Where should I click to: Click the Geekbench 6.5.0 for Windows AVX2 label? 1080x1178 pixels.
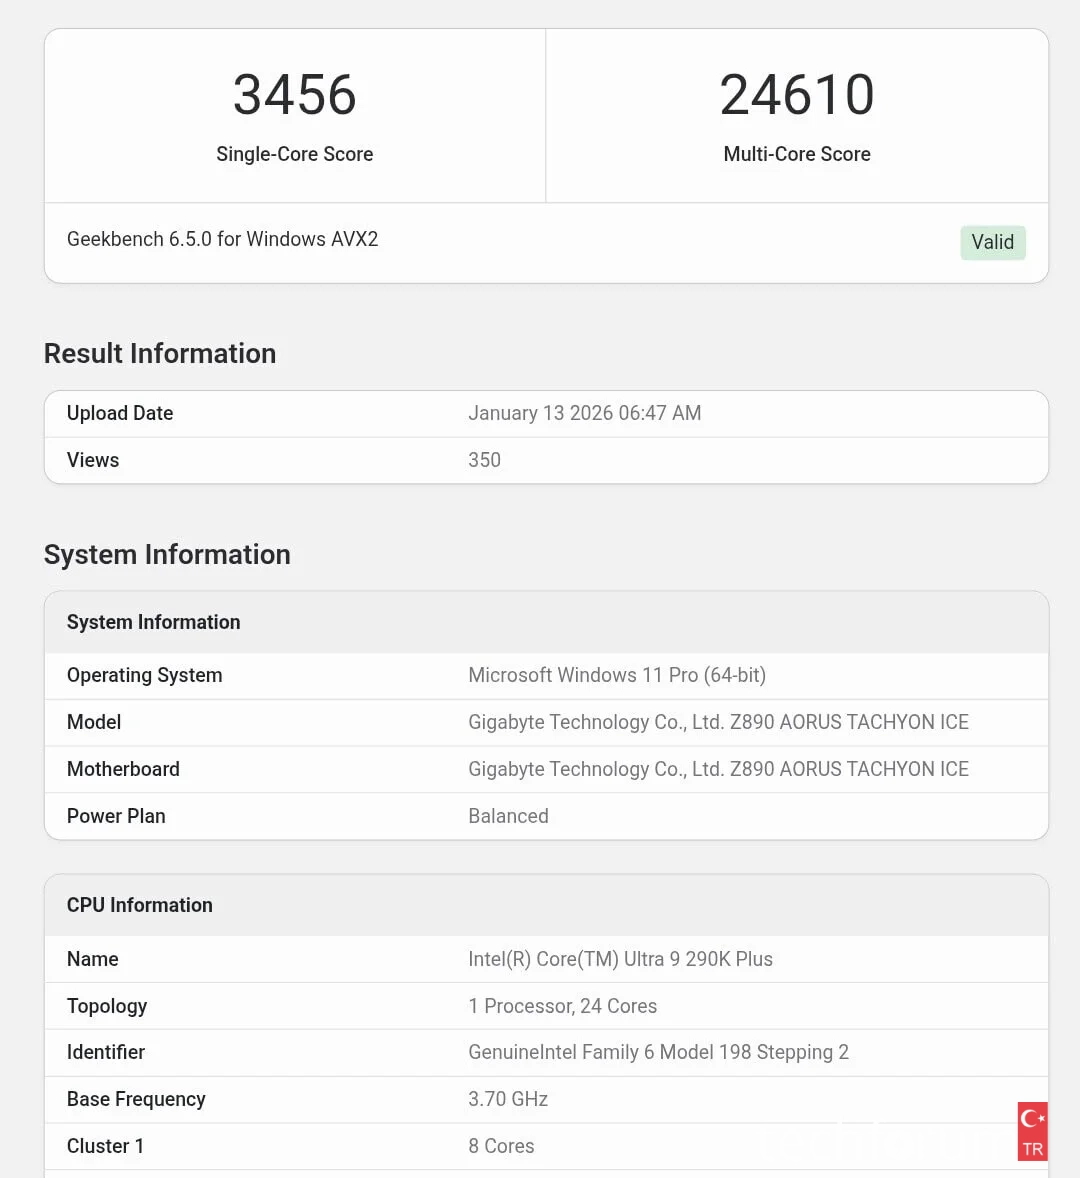click(x=222, y=239)
